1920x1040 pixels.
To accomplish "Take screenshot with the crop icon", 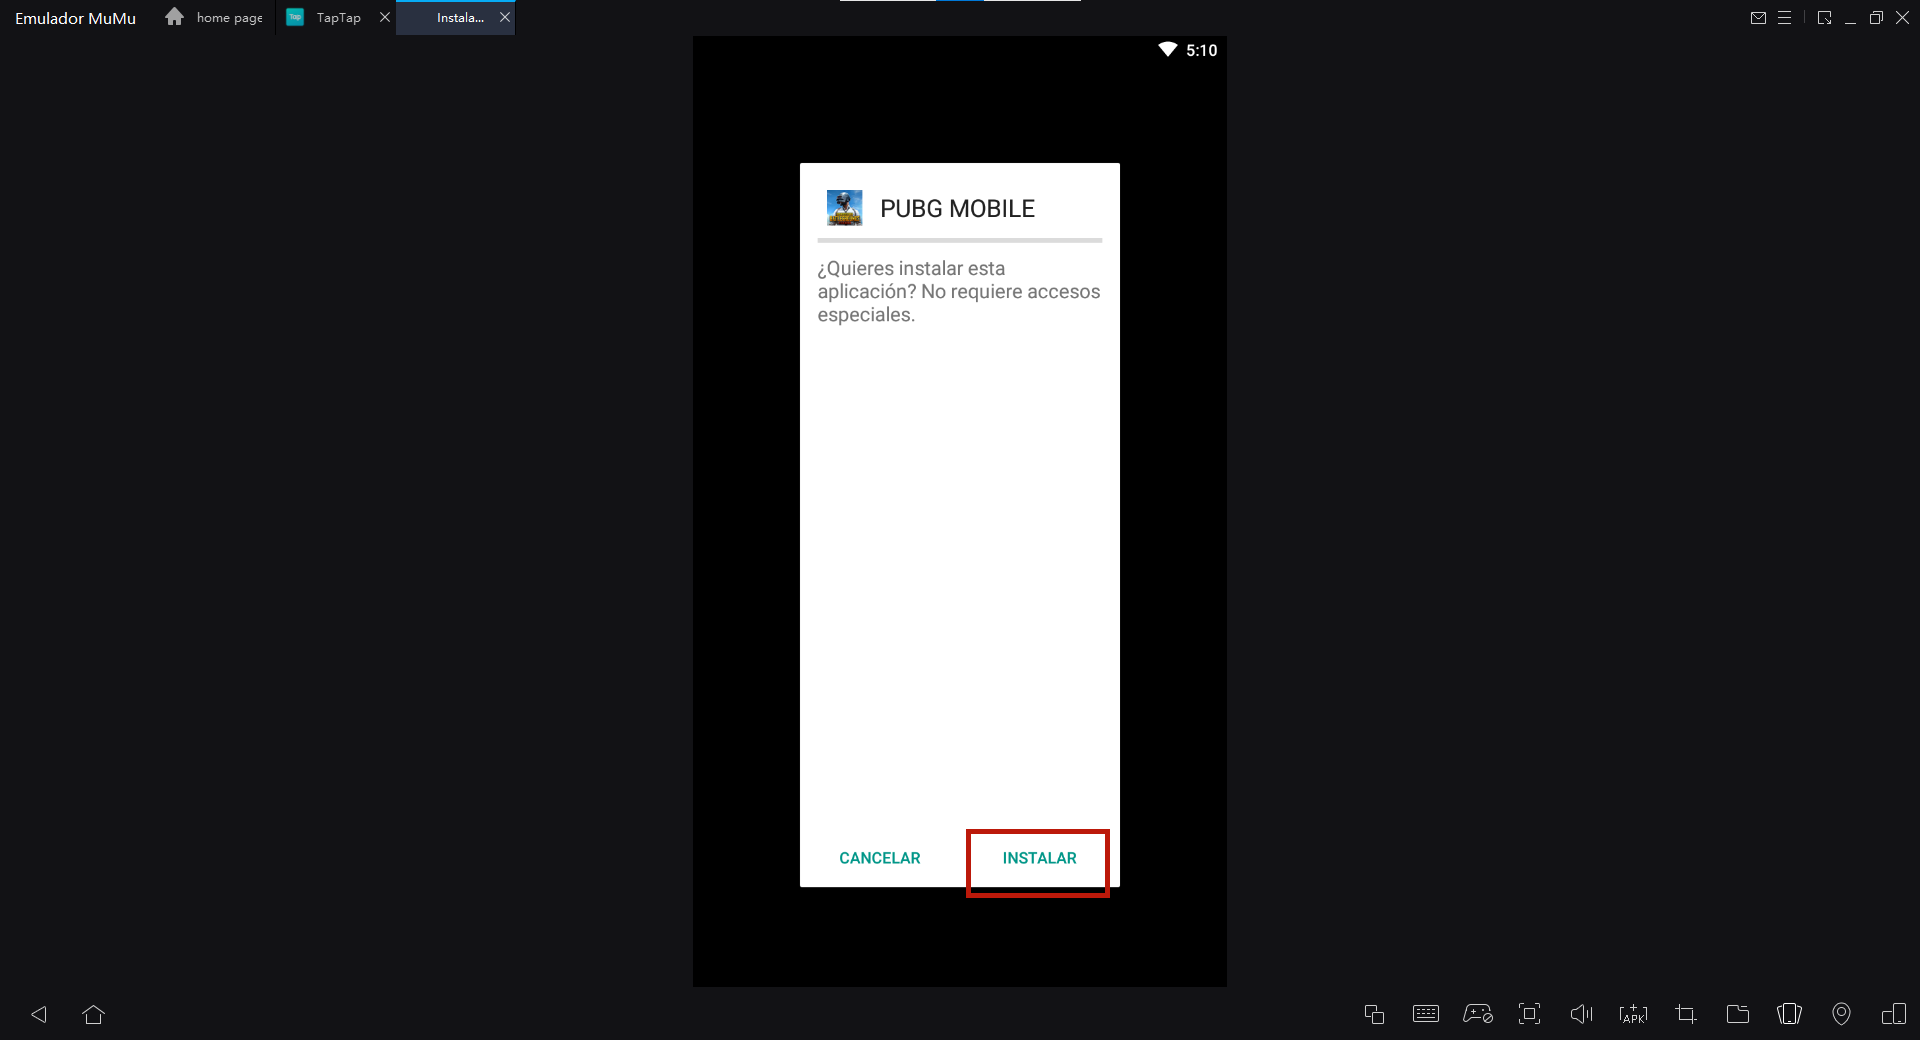I will point(1686,1014).
